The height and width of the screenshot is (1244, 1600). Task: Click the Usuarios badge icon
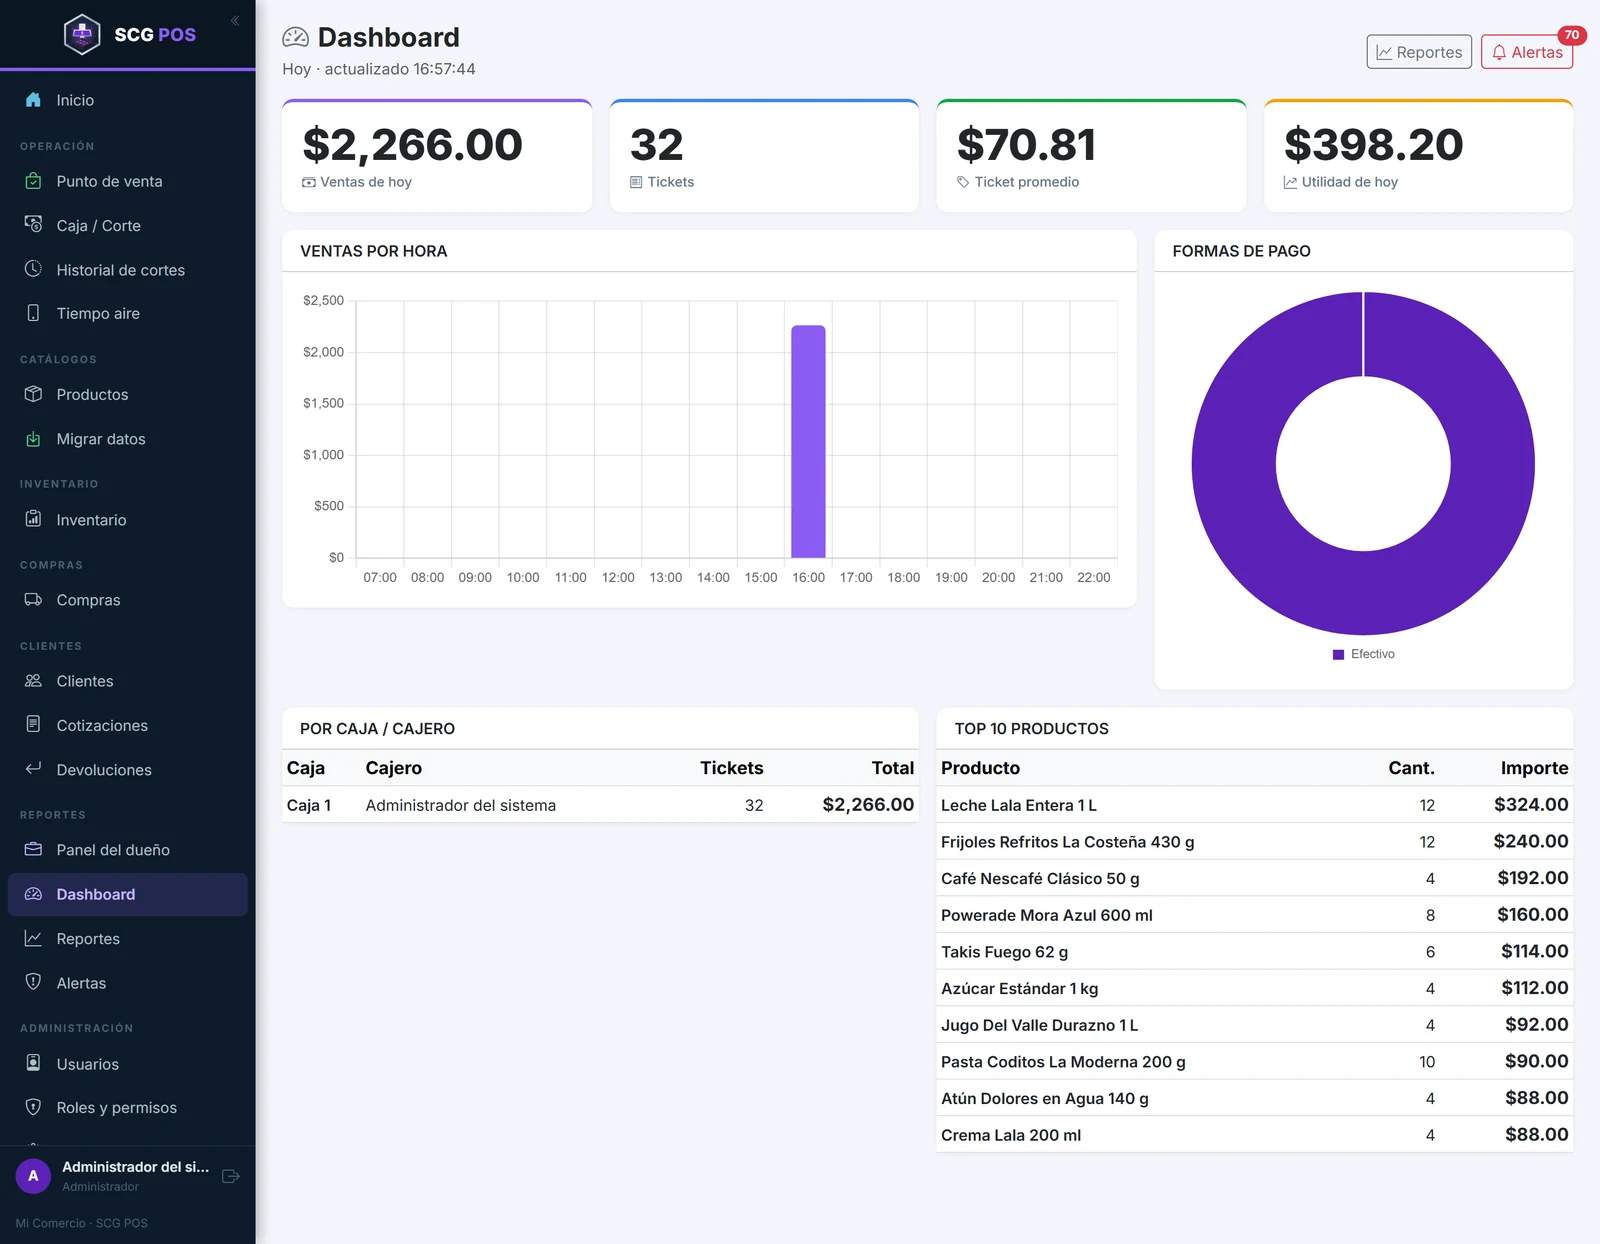click(x=33, y=1063)
